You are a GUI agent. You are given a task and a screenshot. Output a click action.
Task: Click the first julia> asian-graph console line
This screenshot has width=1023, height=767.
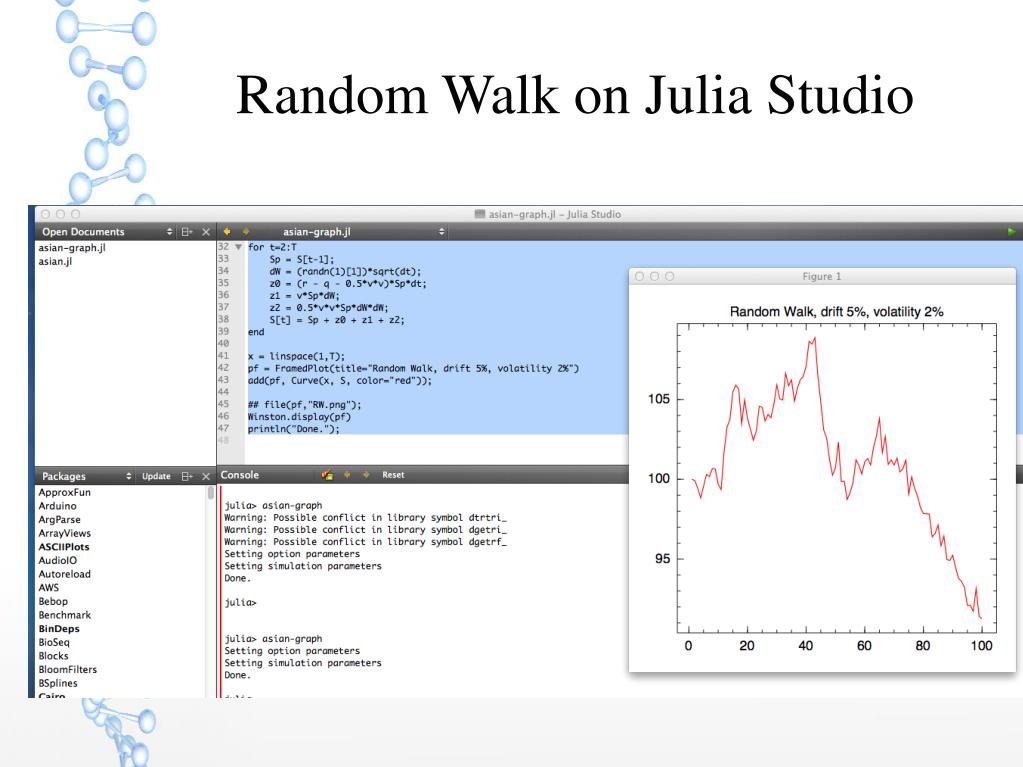coord(273,505)
